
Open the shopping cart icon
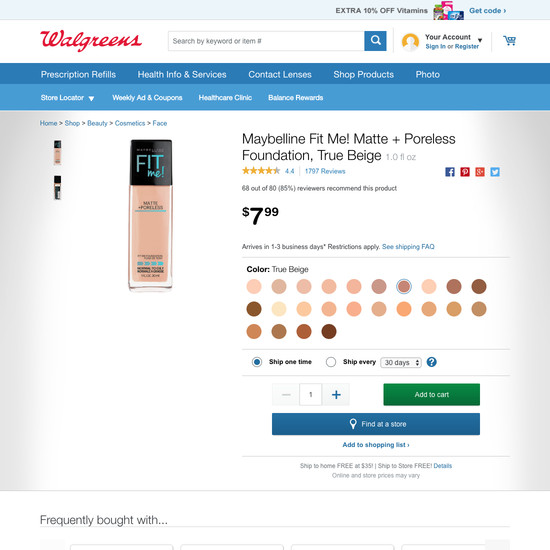pyautogui.click(x=509, y=41)
